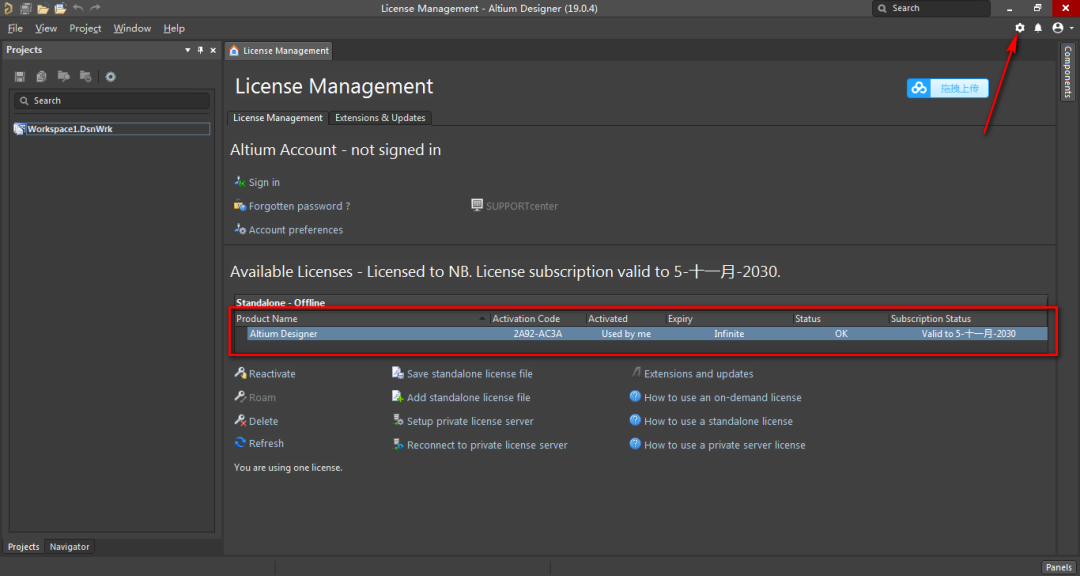The width and height of the screenshot is (1080, 576).
Task: Click the explore project folder icon in Projects toolbar
Action: pos(63,76)
